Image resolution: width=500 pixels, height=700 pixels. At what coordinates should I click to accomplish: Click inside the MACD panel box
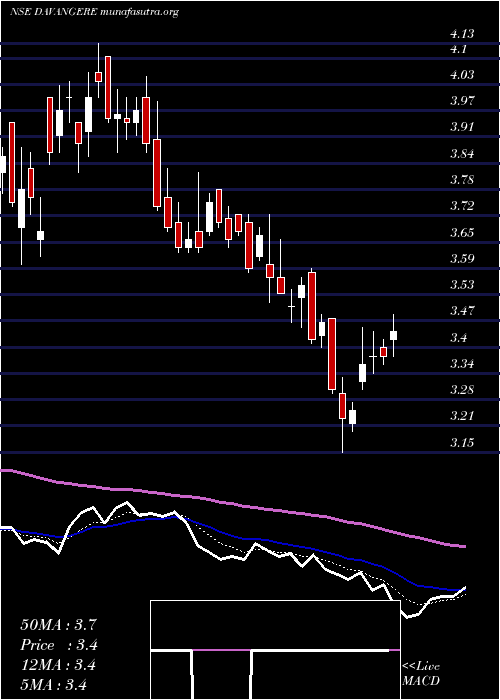pos(275,650)
